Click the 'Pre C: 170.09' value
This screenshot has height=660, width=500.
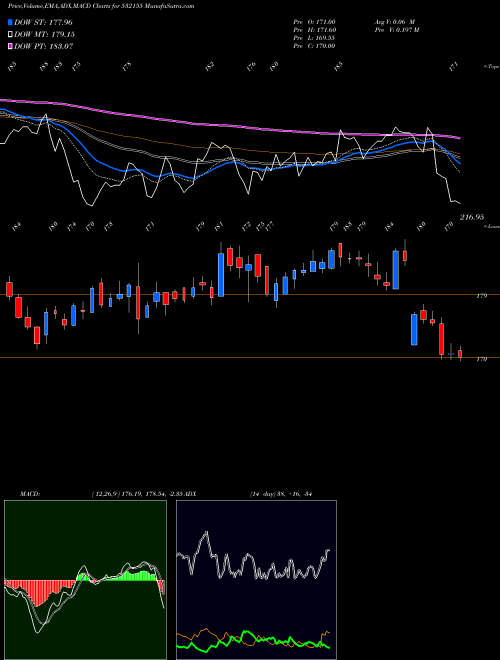coord(314,46)
